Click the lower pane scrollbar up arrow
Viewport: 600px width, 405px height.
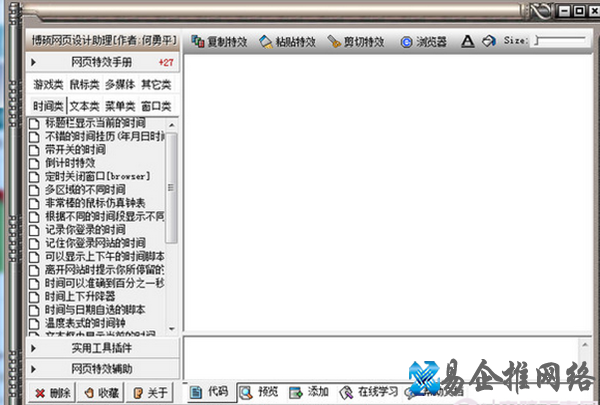coord(585,345)
